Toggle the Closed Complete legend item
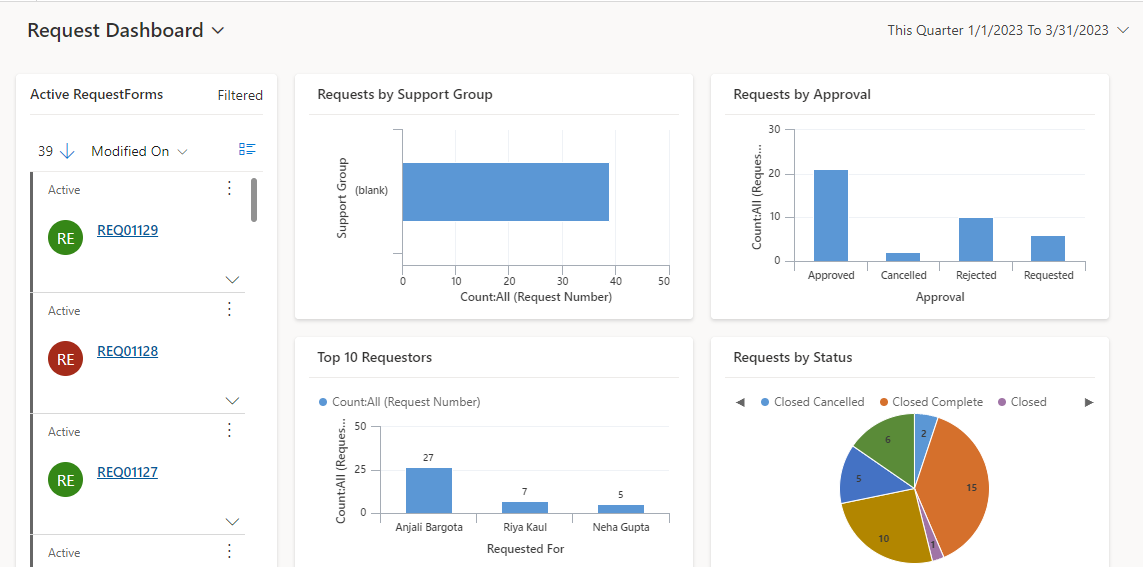Viewport: 1143px width, 567px height. pos(931,402)
